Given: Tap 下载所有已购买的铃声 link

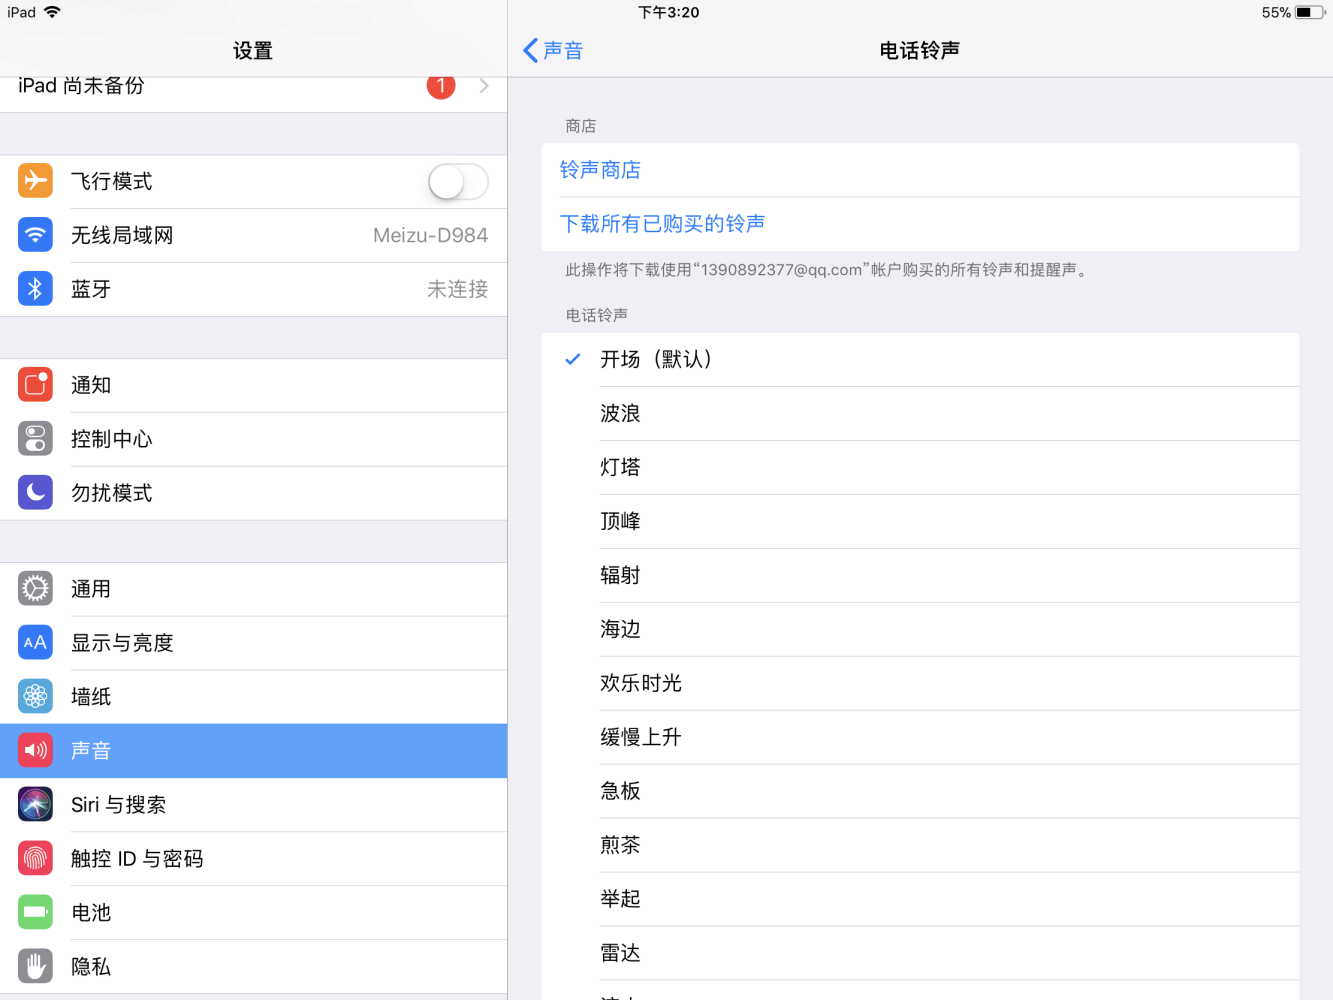Looking at the screenshot, I should (662, 224).
